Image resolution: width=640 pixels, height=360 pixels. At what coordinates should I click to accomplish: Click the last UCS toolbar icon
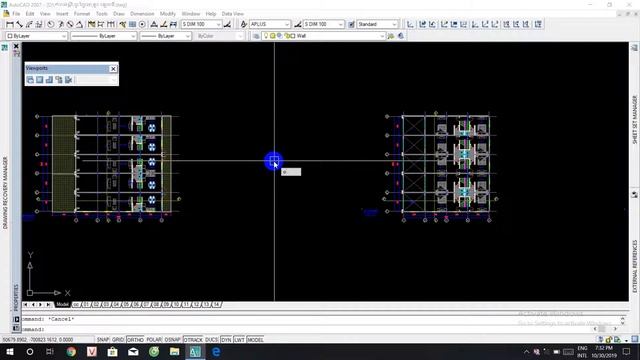click(538, 24)
